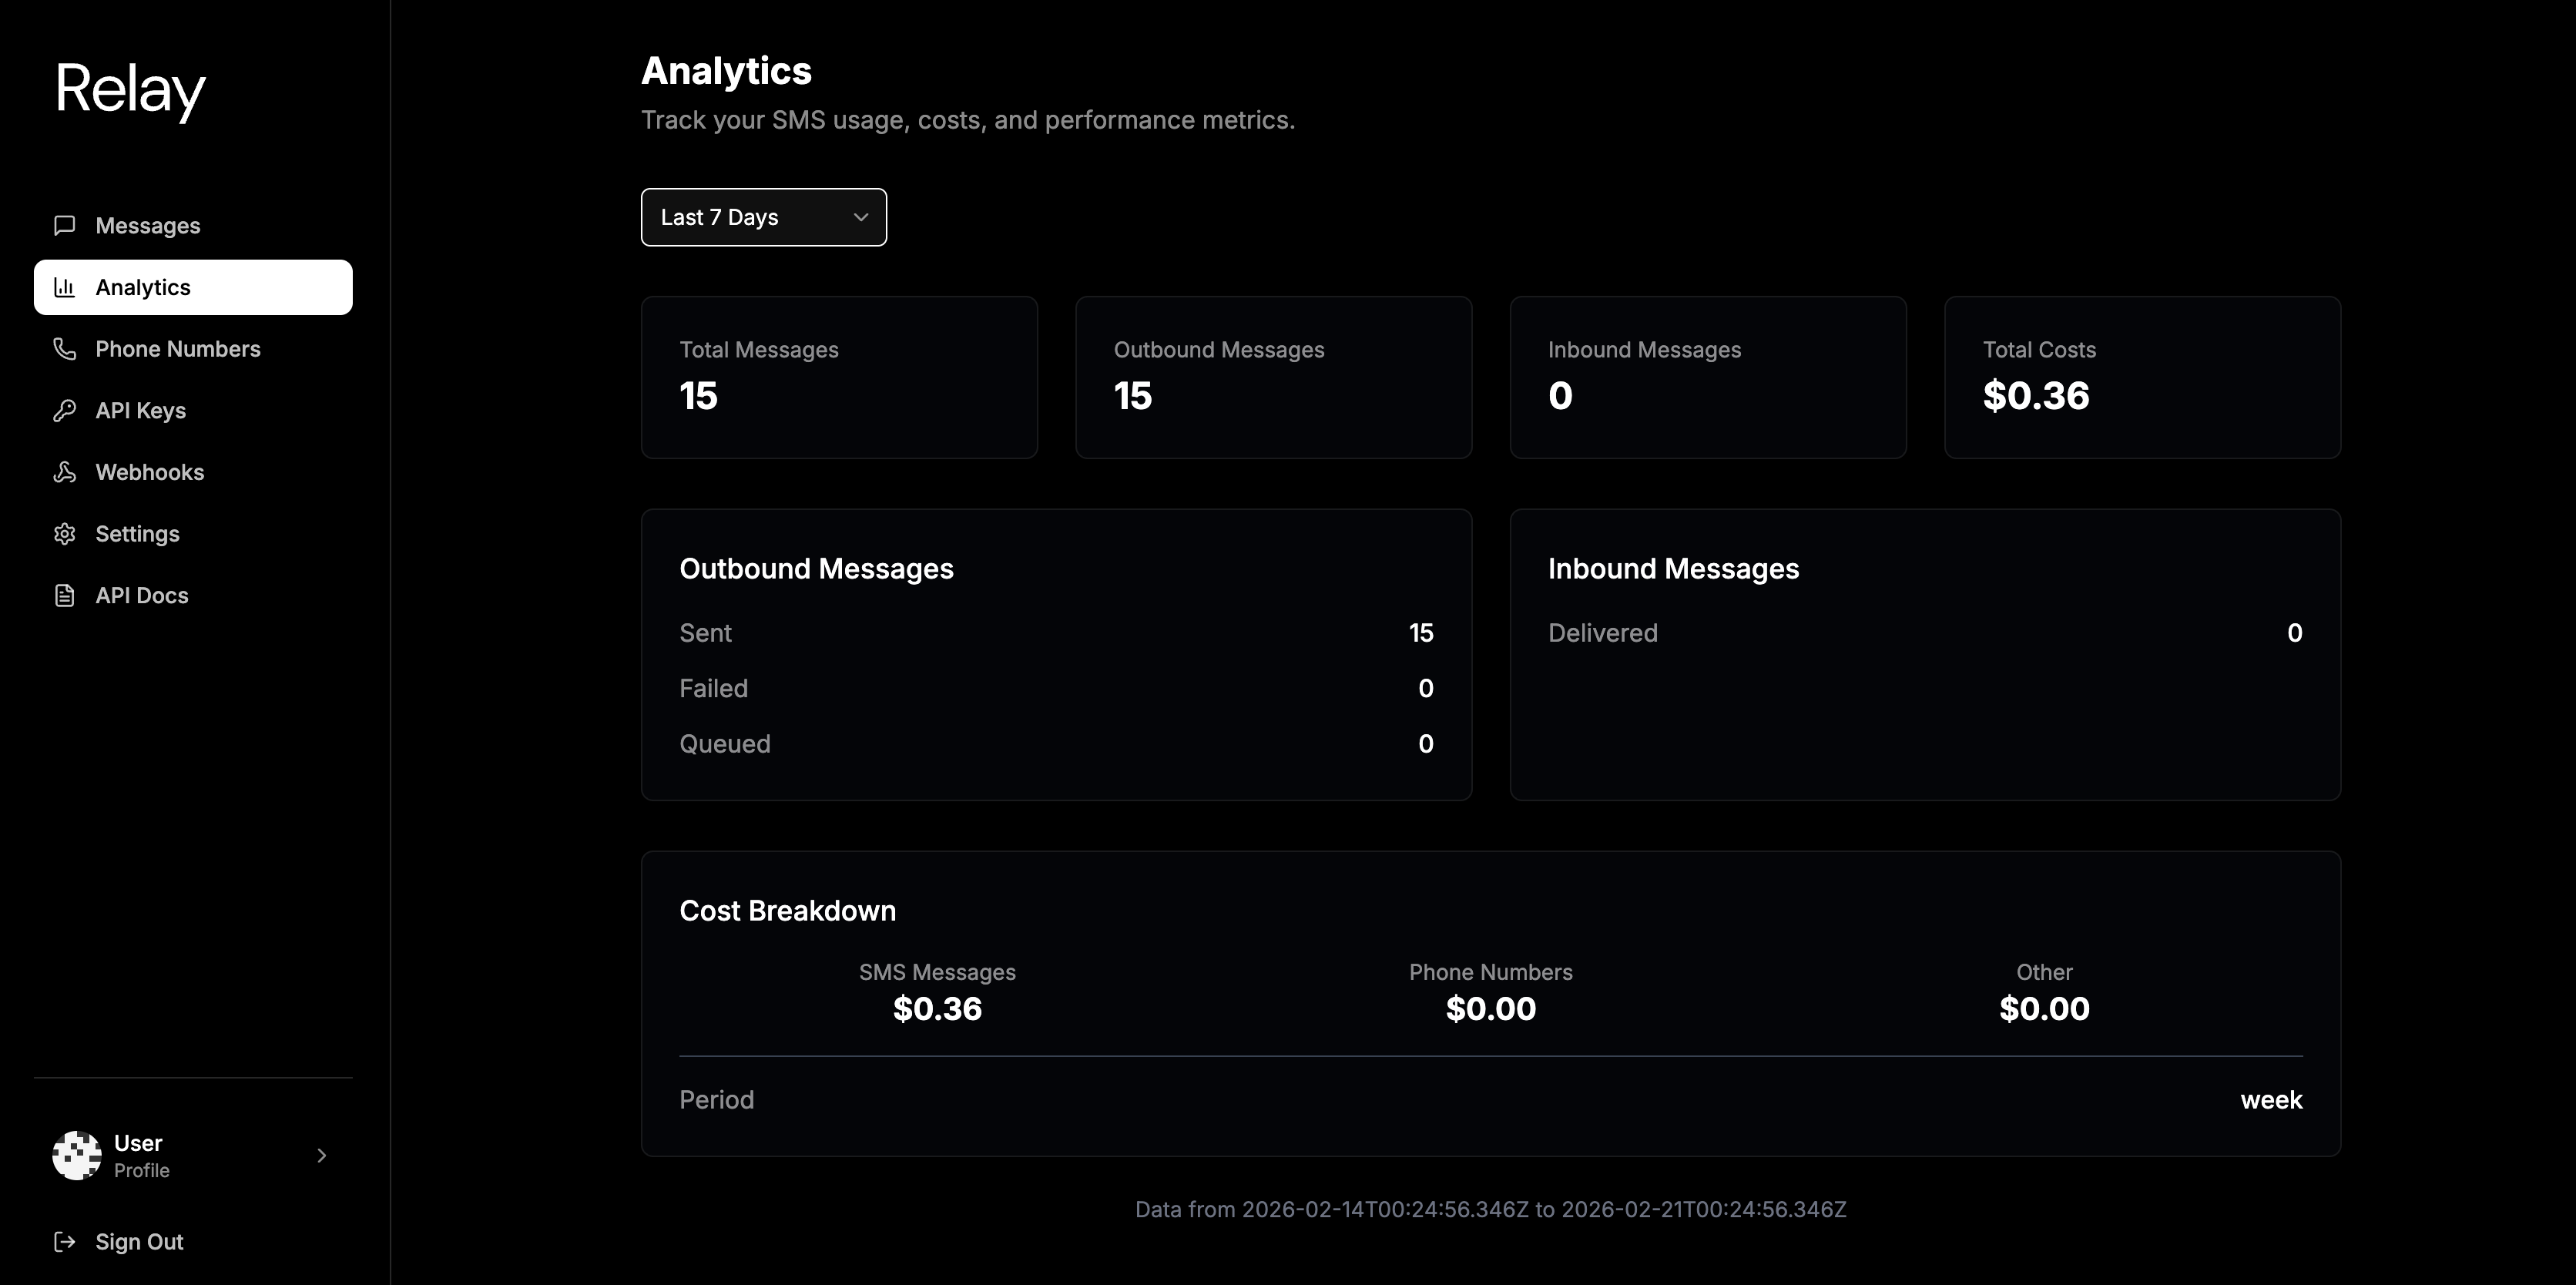Open the Messages menu item
Screen dimensions: 2576x1285
click(148, 226)
